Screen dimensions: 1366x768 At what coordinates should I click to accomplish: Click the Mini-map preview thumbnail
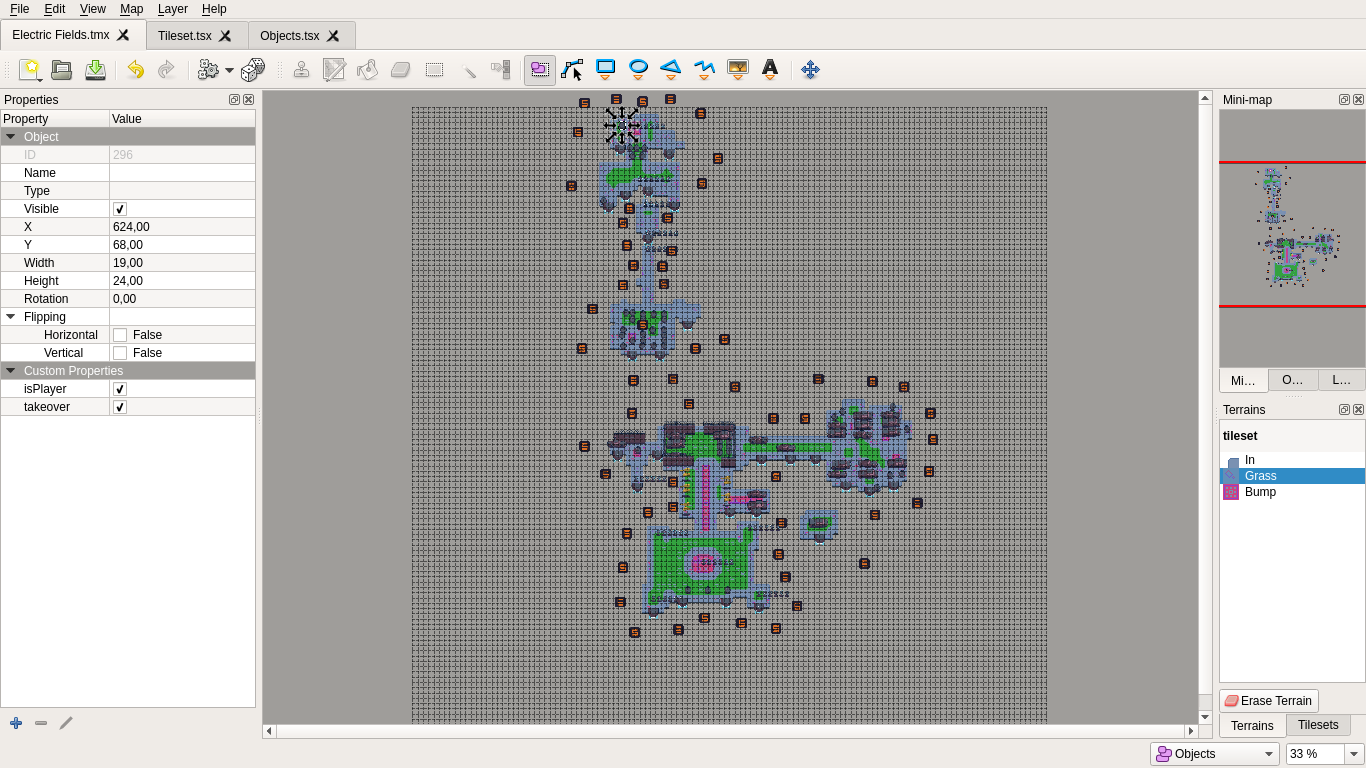(1292, 238)
